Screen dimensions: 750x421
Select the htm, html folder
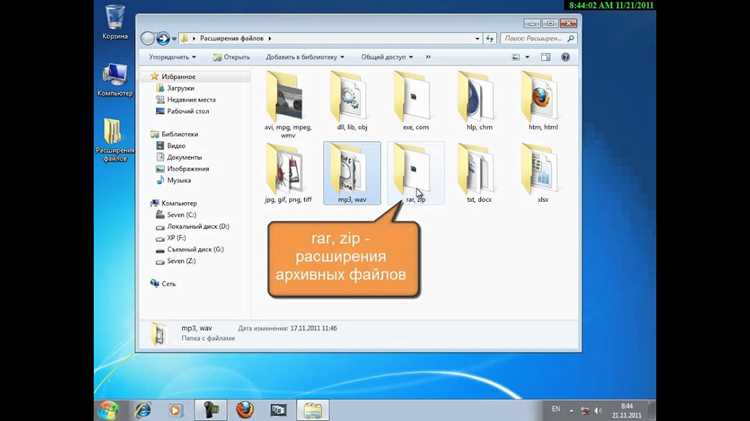(543, 101)
